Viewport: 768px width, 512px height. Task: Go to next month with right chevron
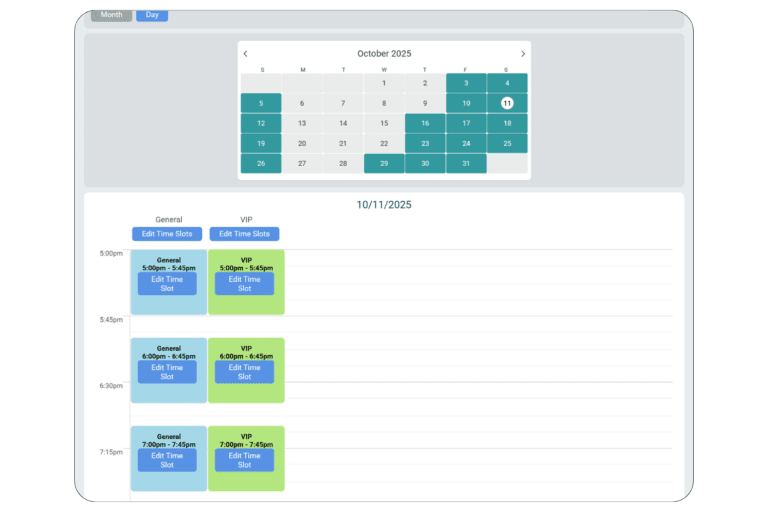point(522,54)
